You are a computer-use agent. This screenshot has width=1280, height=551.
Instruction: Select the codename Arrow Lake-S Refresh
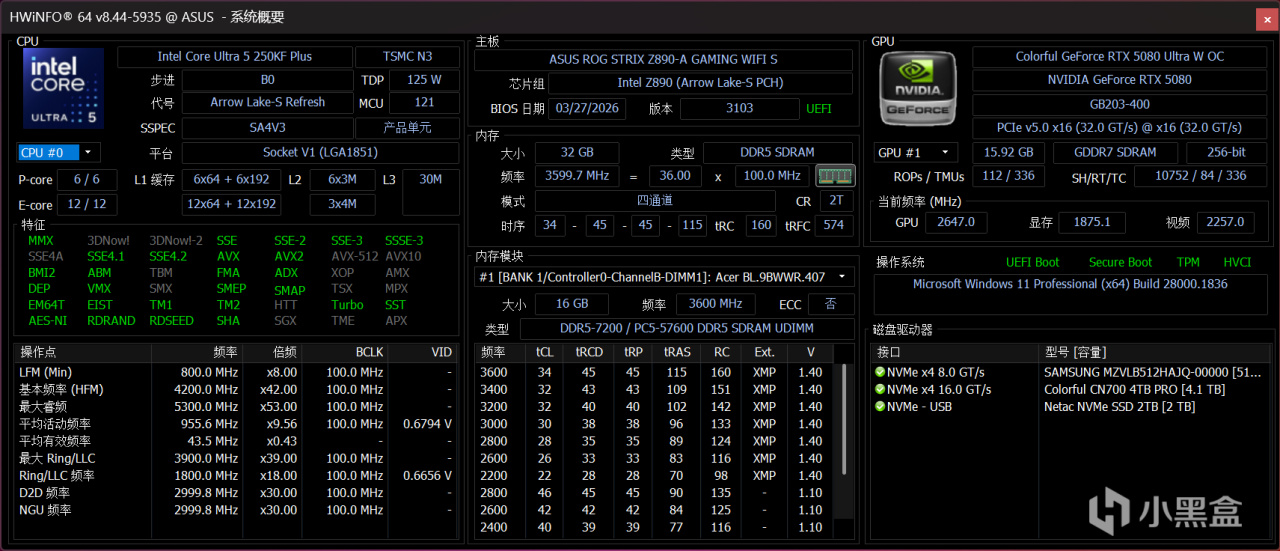tap(268, 103)
